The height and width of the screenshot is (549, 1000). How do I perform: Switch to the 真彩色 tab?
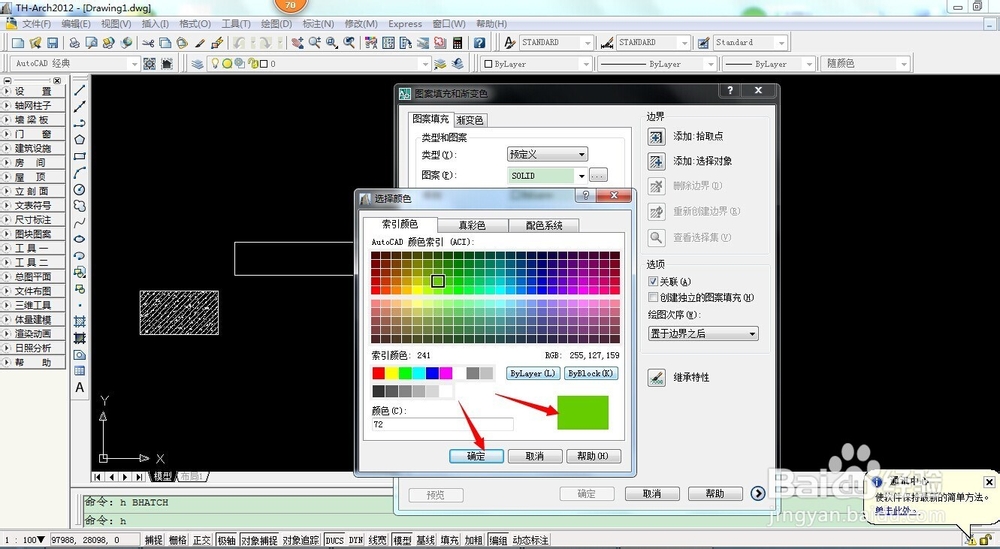(473, 225)
